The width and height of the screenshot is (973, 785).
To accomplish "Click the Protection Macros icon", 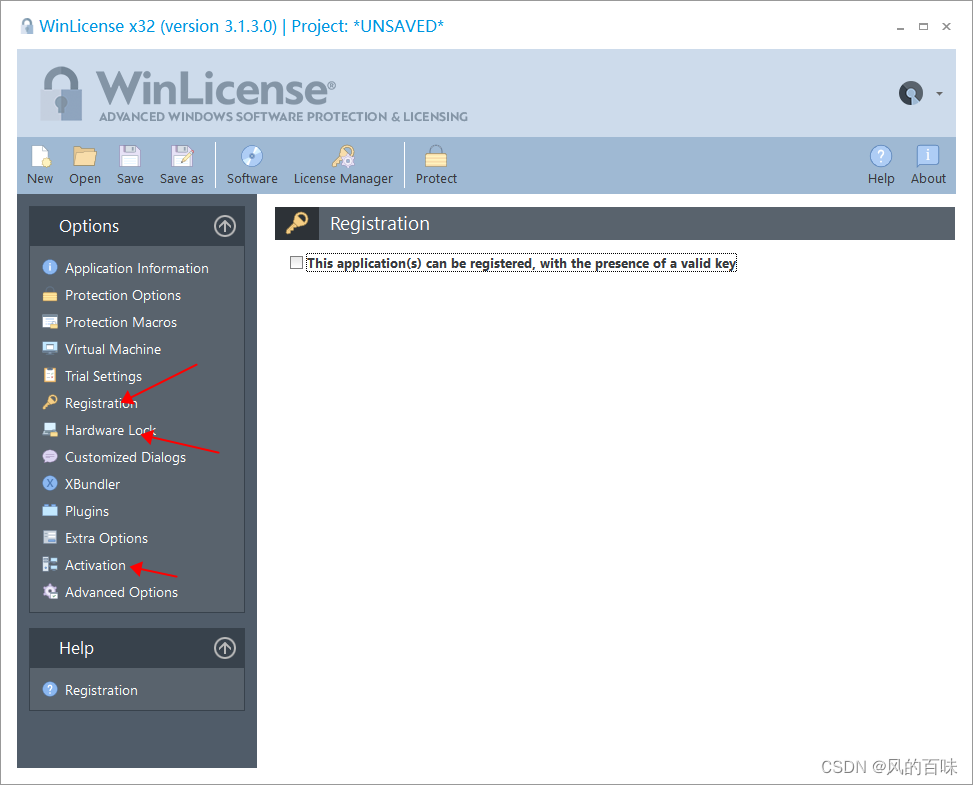I will (50, 321).
